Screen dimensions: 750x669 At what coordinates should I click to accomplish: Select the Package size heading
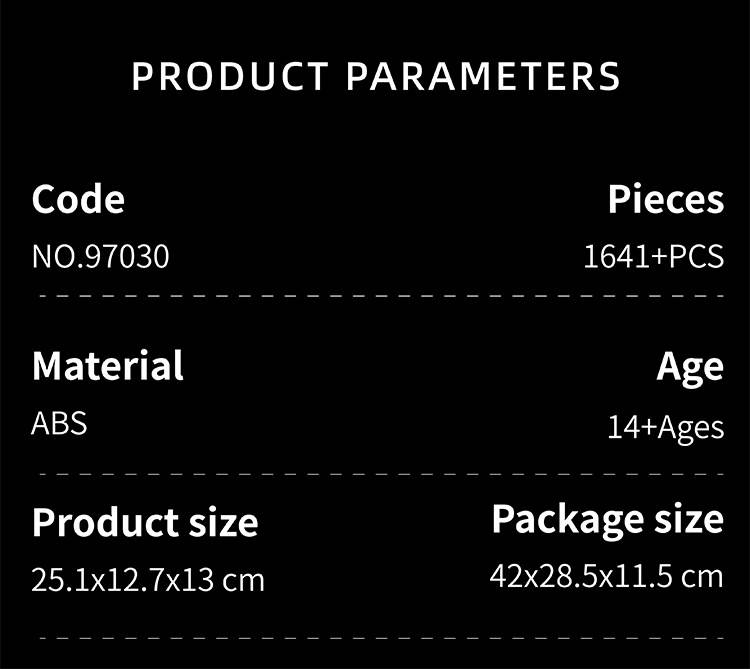[607, 519]
